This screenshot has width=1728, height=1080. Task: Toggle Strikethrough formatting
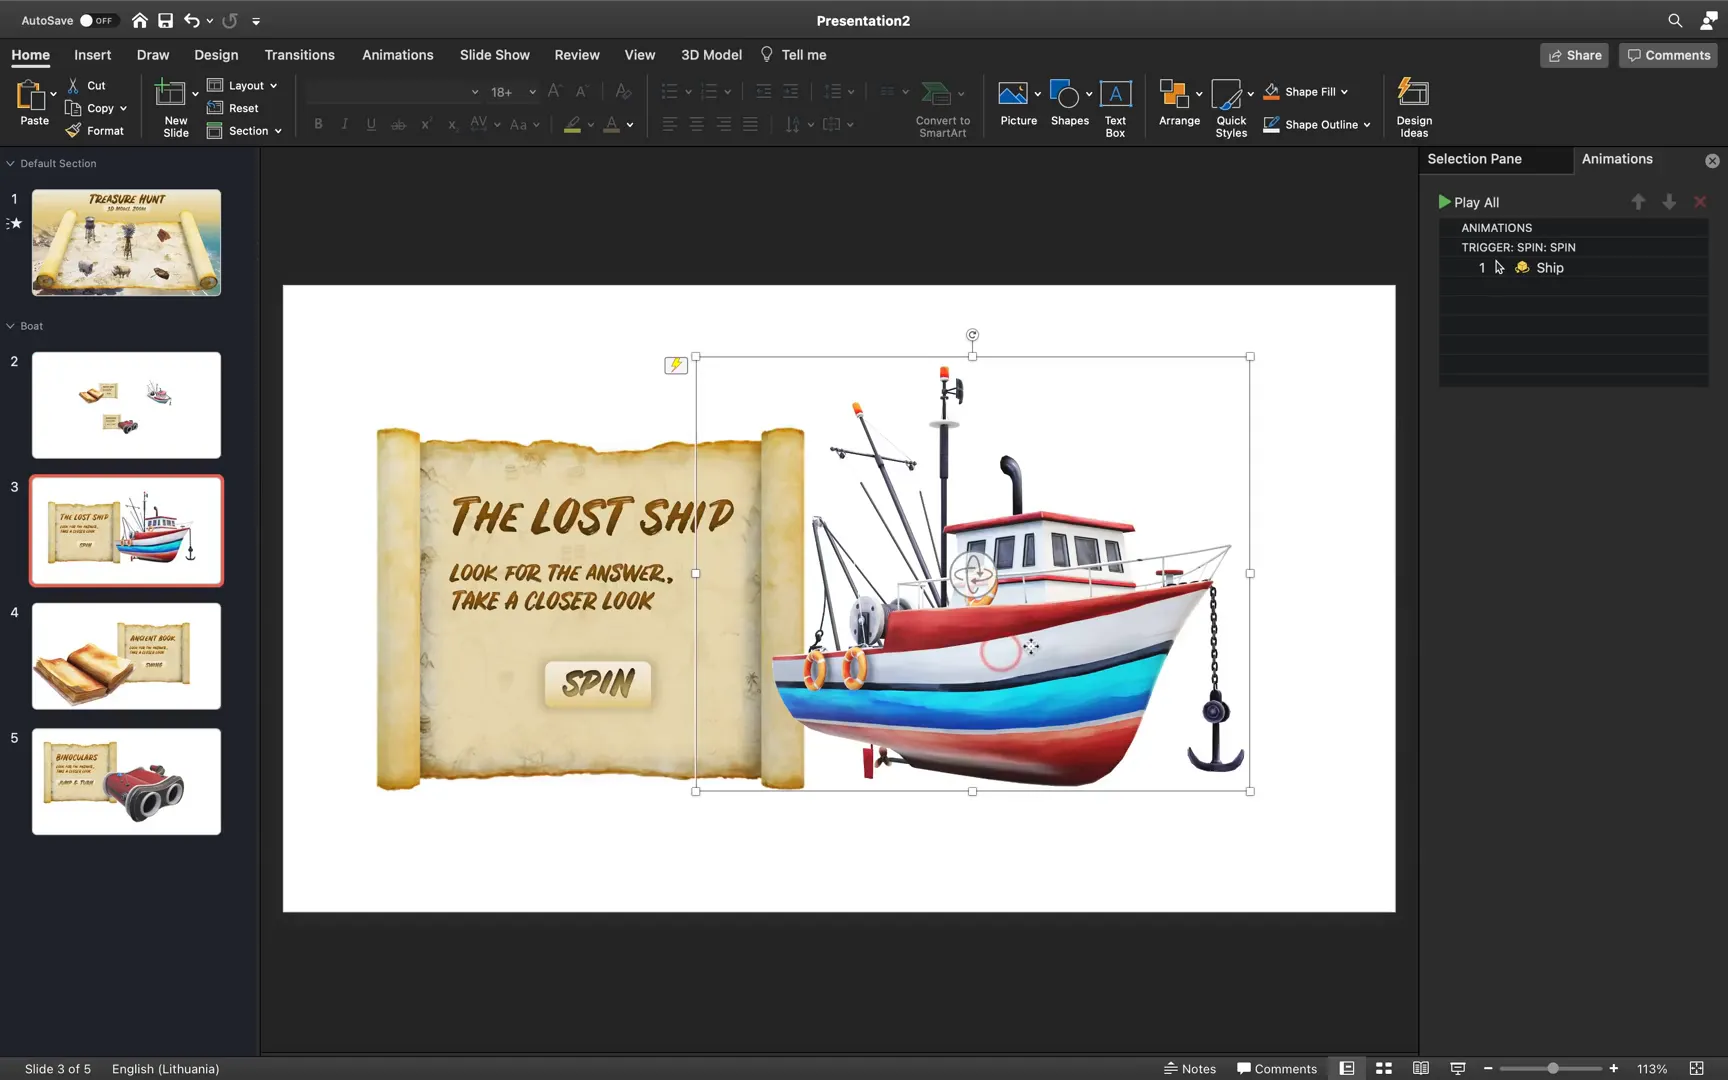click(398, 124)
